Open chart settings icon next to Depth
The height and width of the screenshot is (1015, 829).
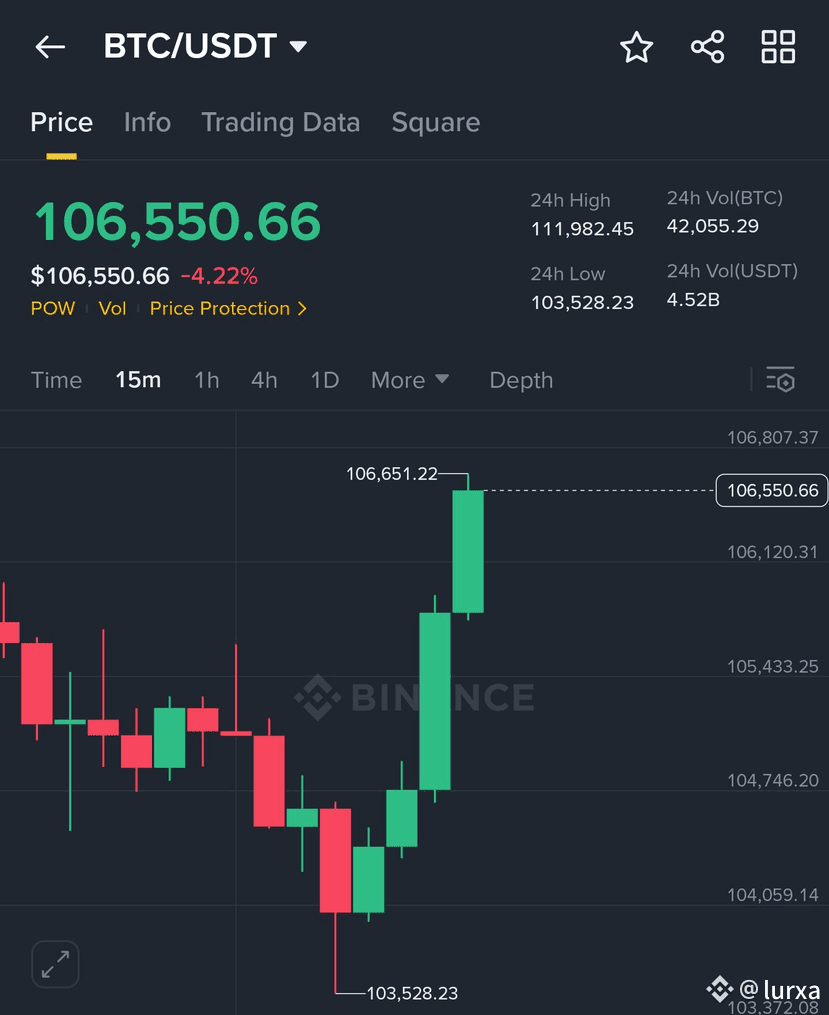click(x=780, y=380)
